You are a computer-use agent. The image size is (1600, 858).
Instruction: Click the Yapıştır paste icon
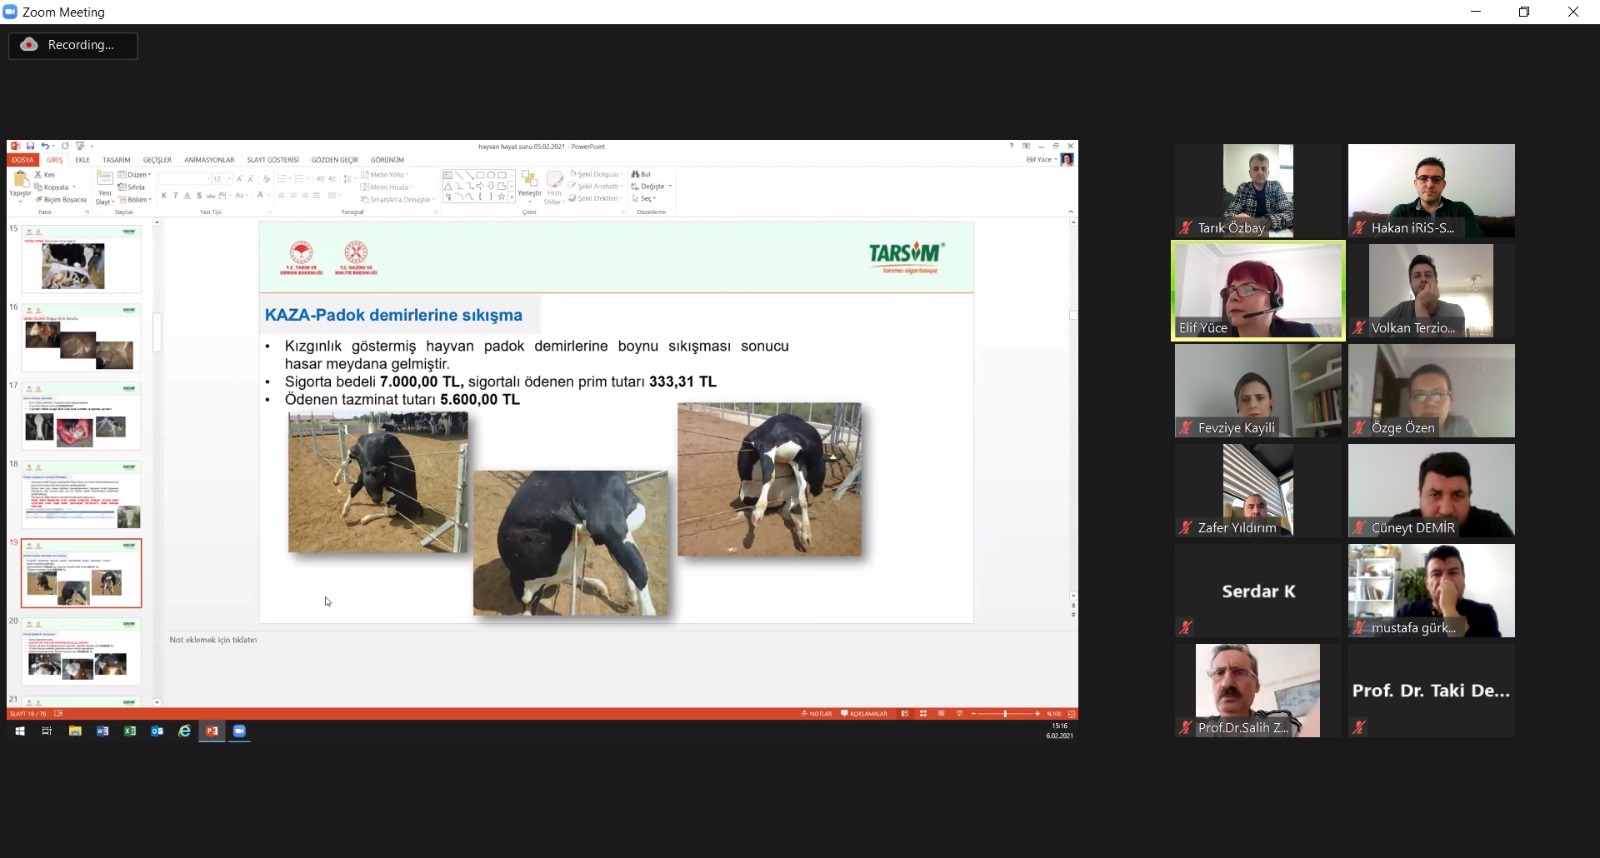(20, 184)
